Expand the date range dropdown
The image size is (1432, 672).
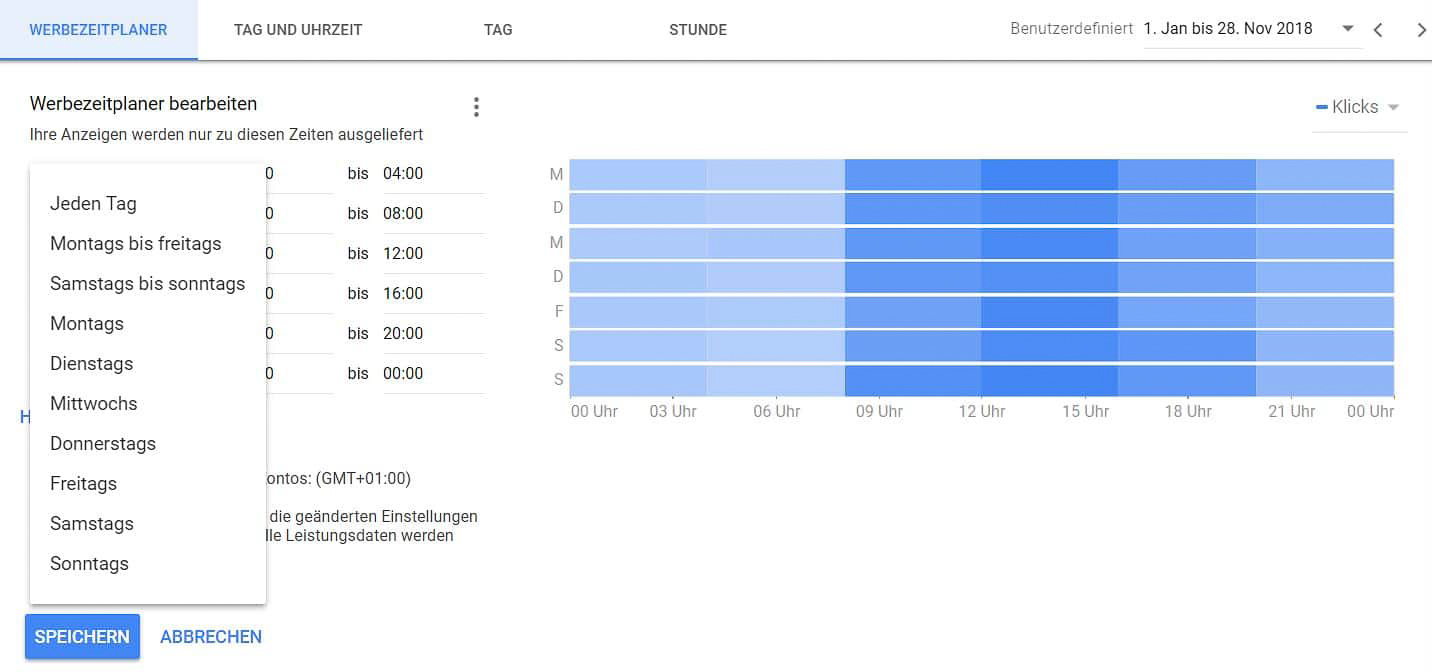[x=1348, y=29]
